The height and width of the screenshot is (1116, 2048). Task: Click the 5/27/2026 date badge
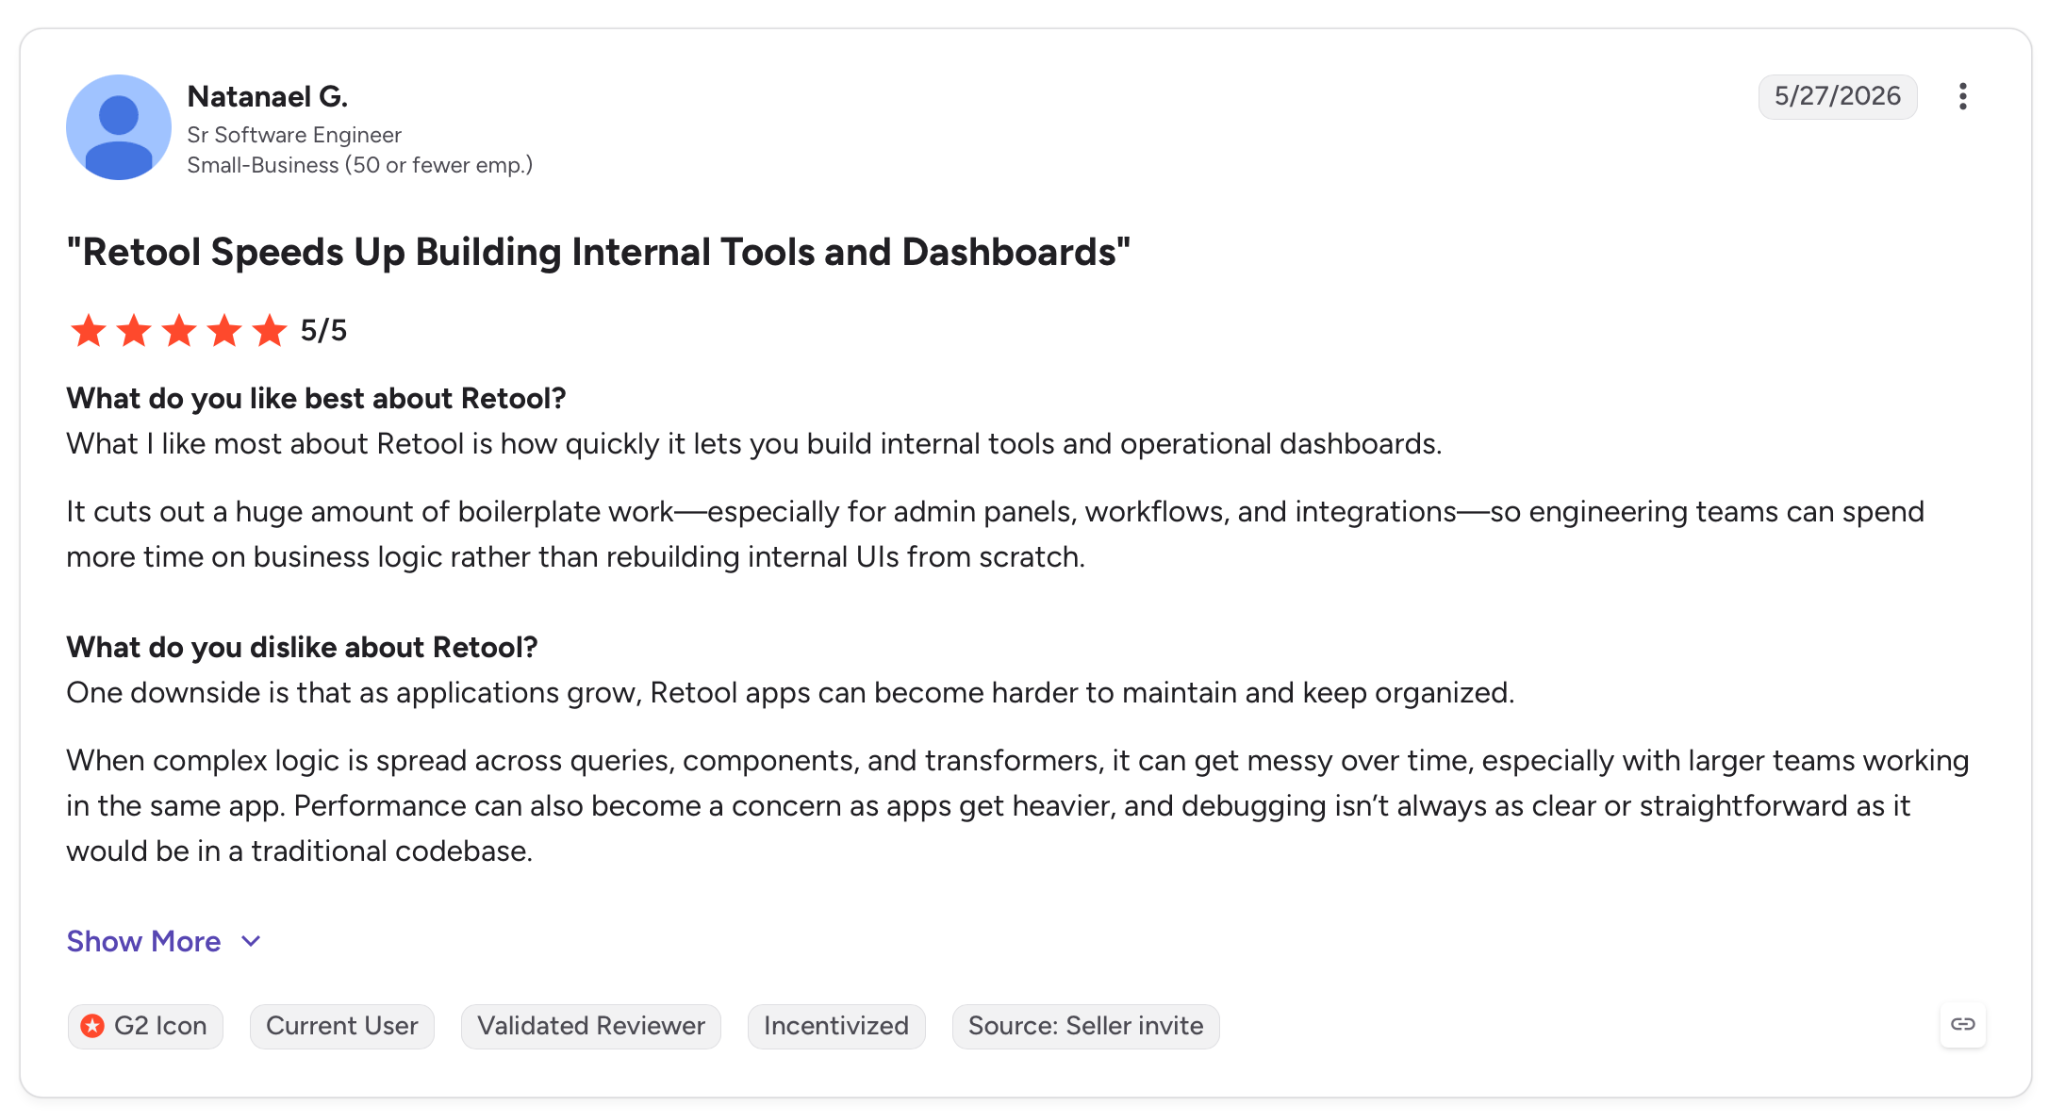point(1837,97)
